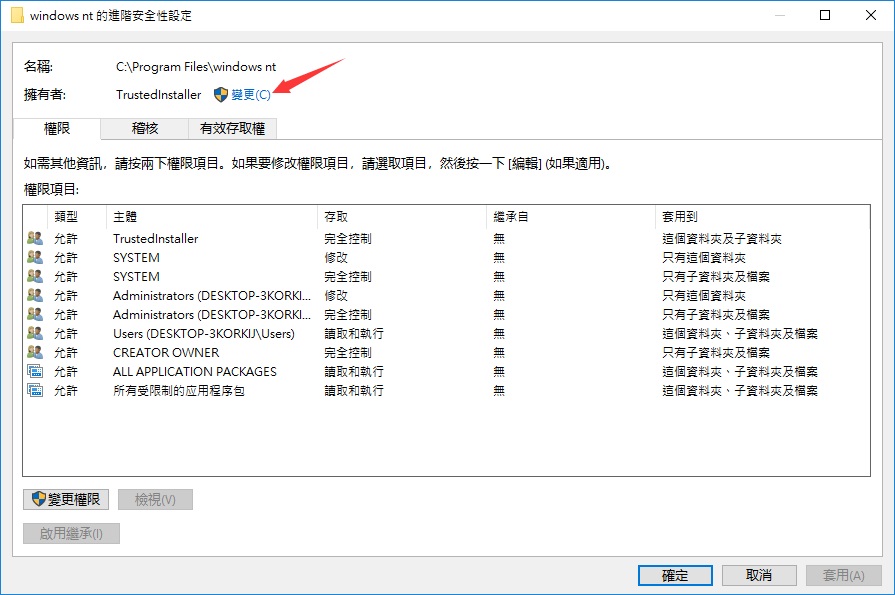
Task: Click the 取消 button
Action: [759, 576]
